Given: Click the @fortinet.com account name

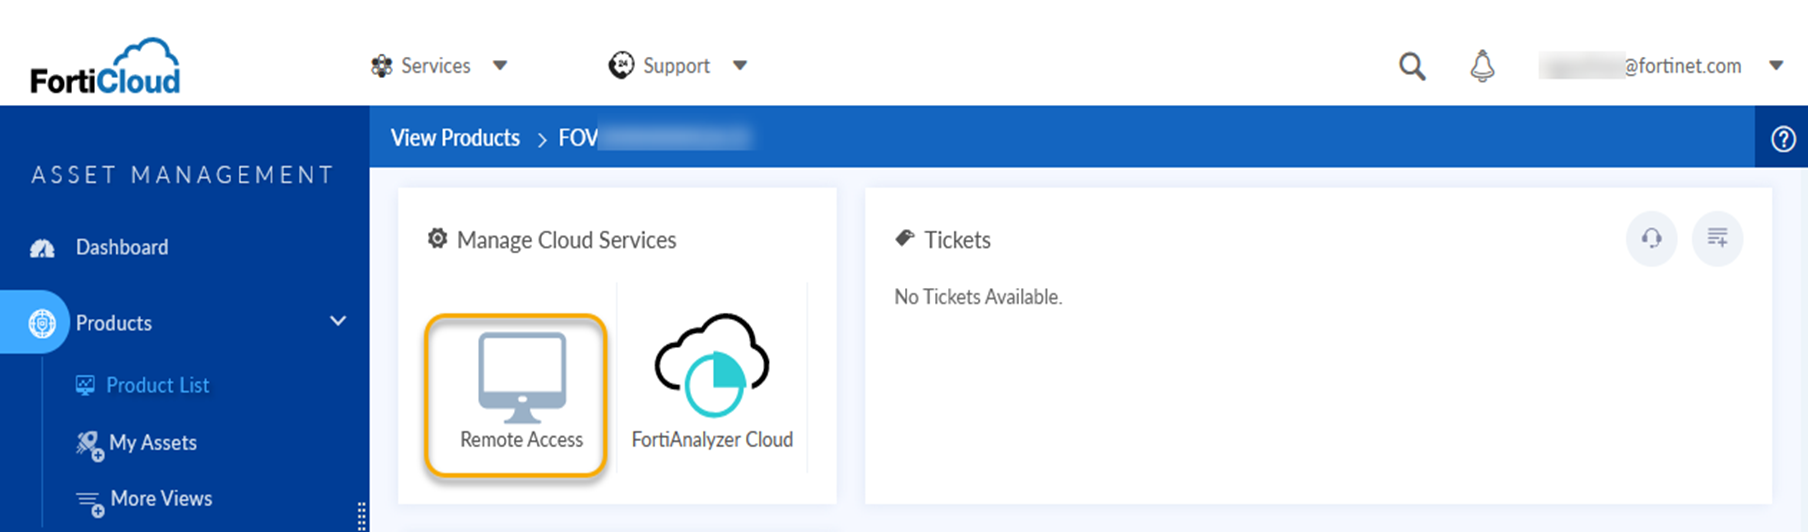Looking at the screenshot, I should click(x=1640, y=66).
